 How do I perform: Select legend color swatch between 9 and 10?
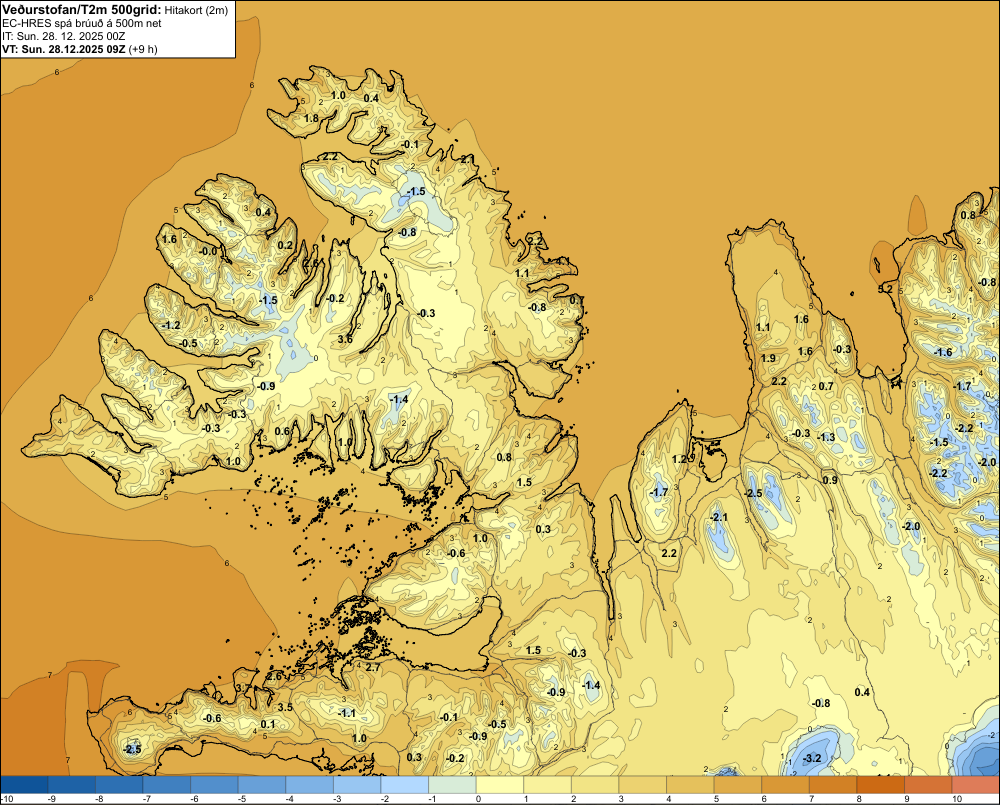click(929, 785)
